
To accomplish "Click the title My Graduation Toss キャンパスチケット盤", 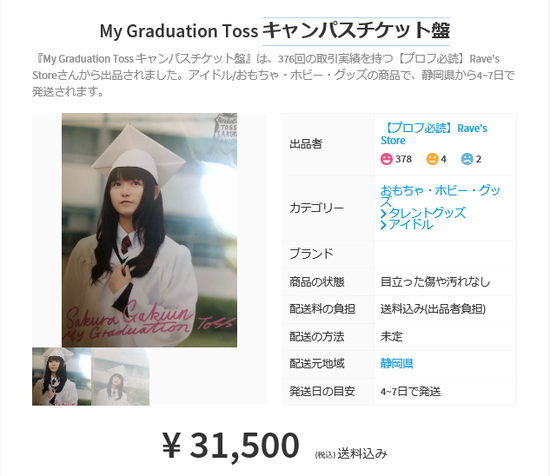I will tap(275, 31).
